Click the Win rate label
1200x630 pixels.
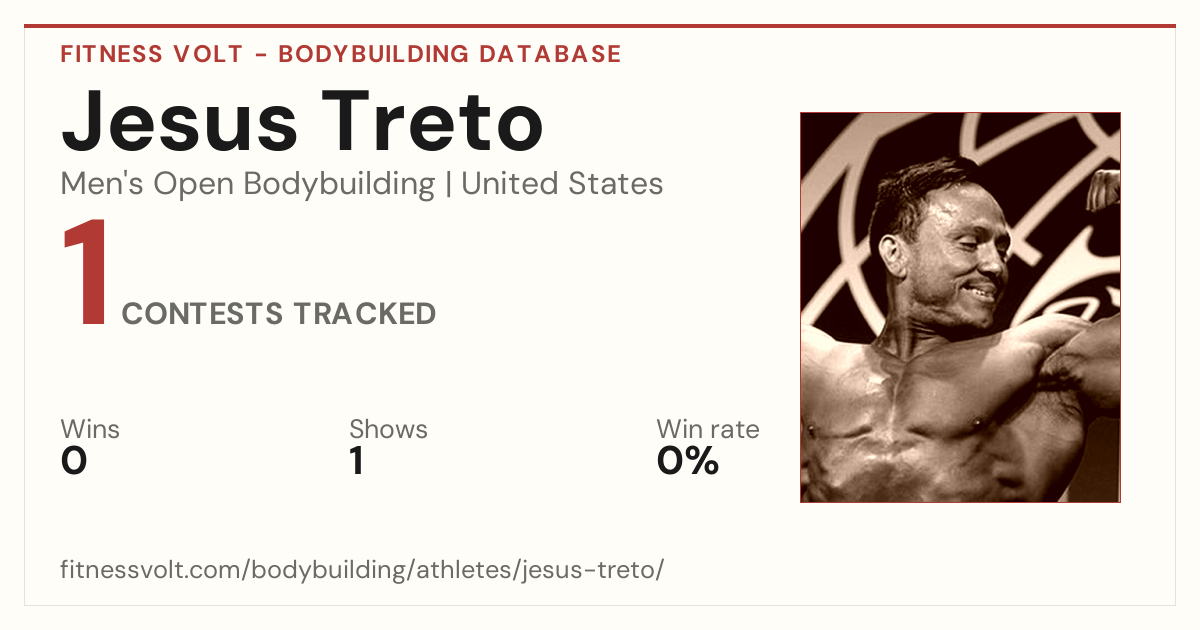[x=708, y=429]
